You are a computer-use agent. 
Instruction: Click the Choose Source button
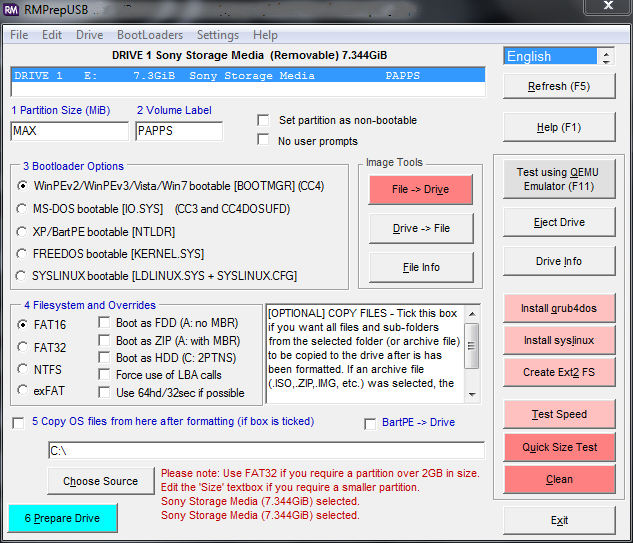click(100, 481)
